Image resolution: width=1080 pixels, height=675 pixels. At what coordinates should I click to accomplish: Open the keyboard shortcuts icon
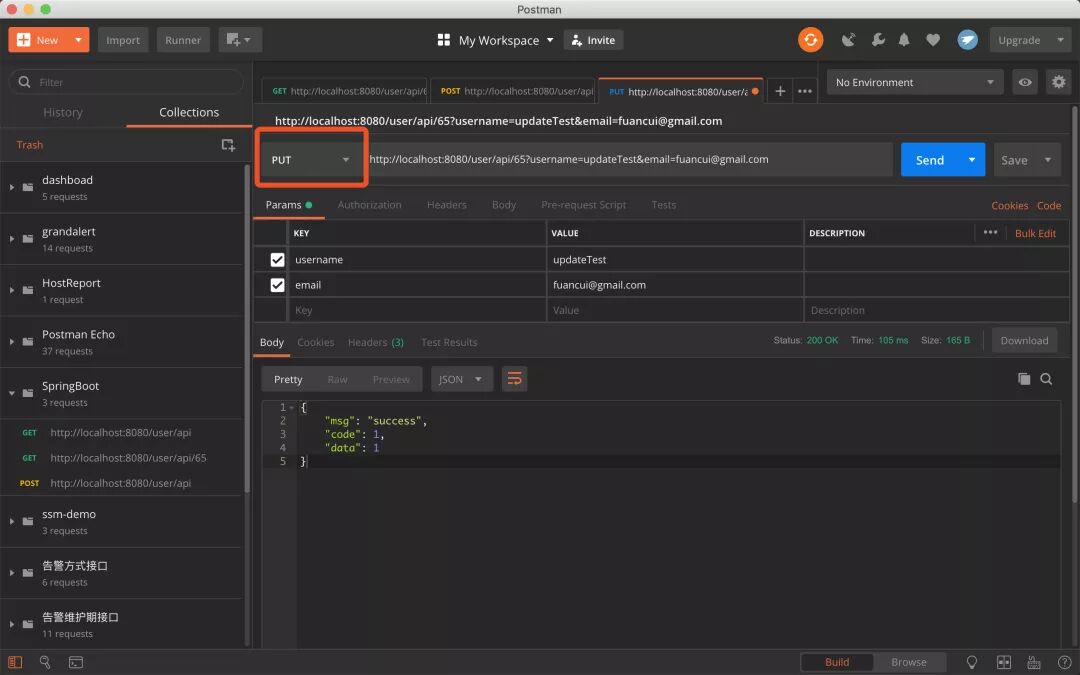coord(1034,662)
